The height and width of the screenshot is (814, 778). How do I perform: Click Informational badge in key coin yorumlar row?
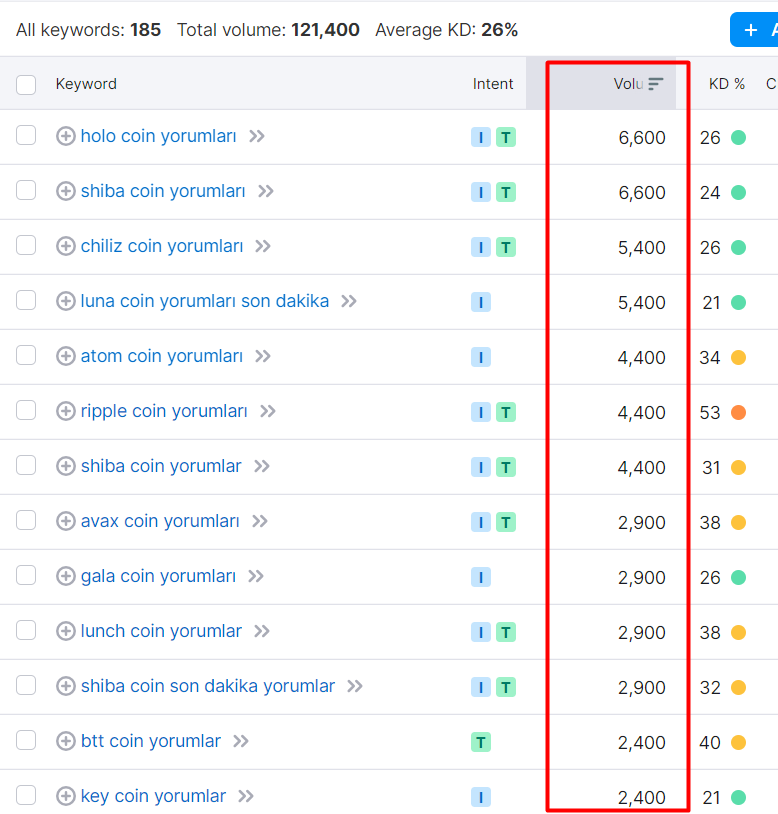pyautogui.click(x=481, y=797)
